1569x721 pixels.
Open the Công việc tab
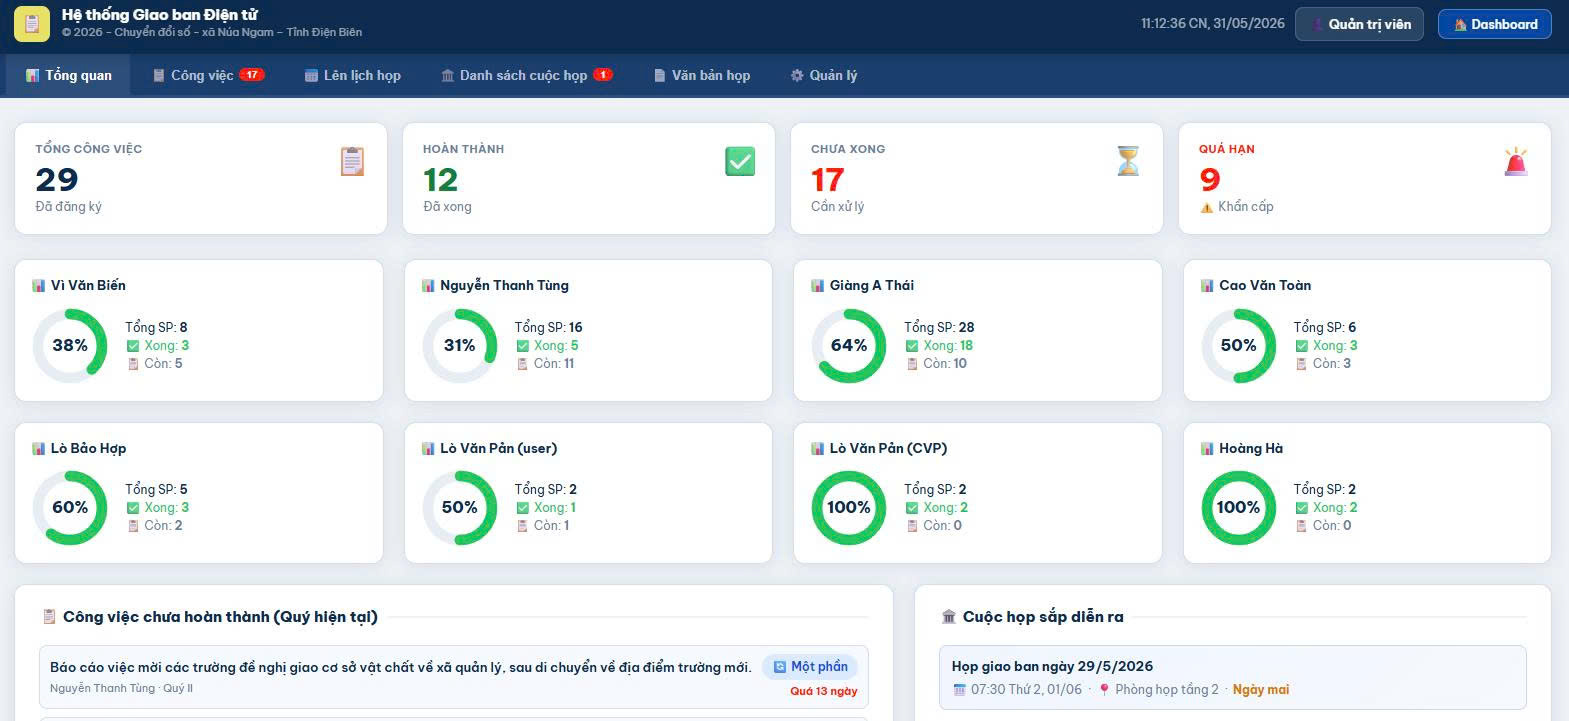coord(208,75)
